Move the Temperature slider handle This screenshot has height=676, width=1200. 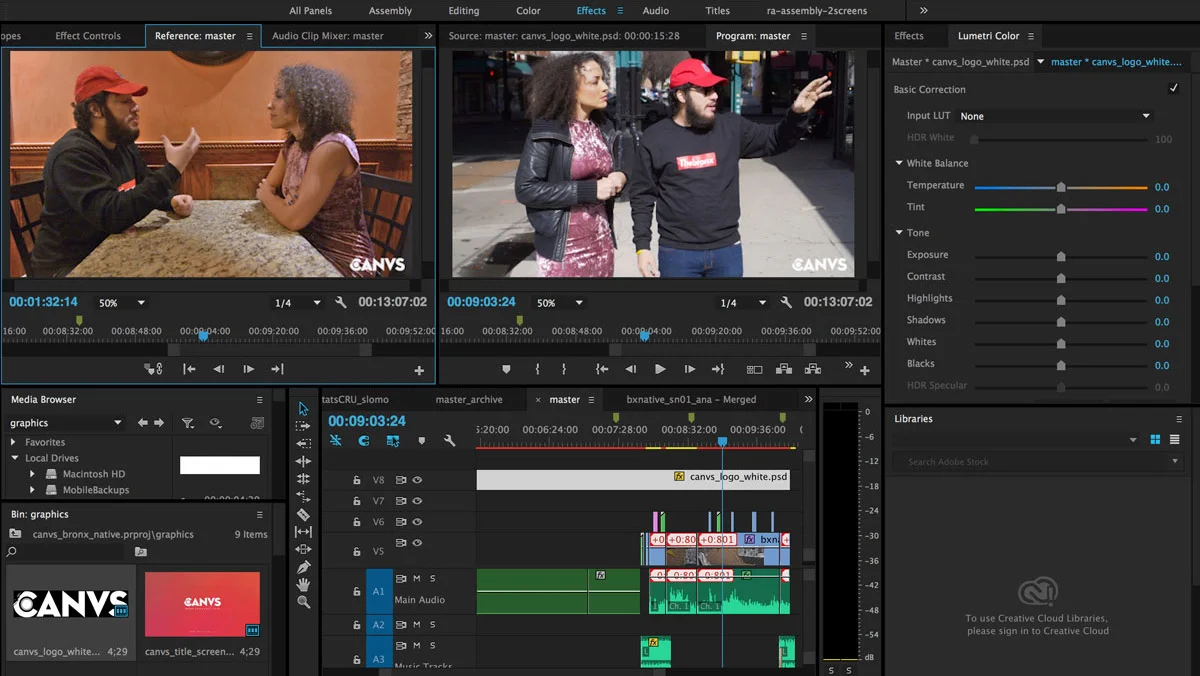click(1061, 187)
